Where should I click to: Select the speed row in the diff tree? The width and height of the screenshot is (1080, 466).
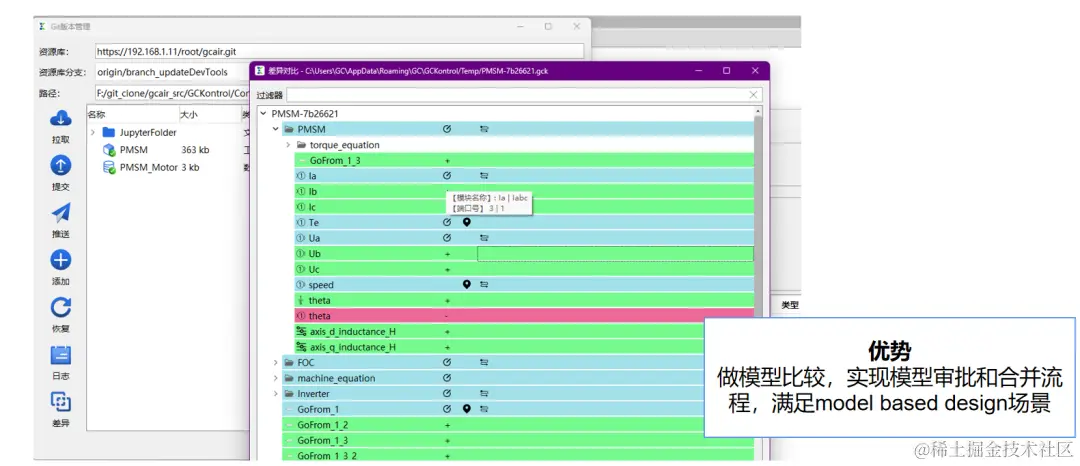(524, 284)
